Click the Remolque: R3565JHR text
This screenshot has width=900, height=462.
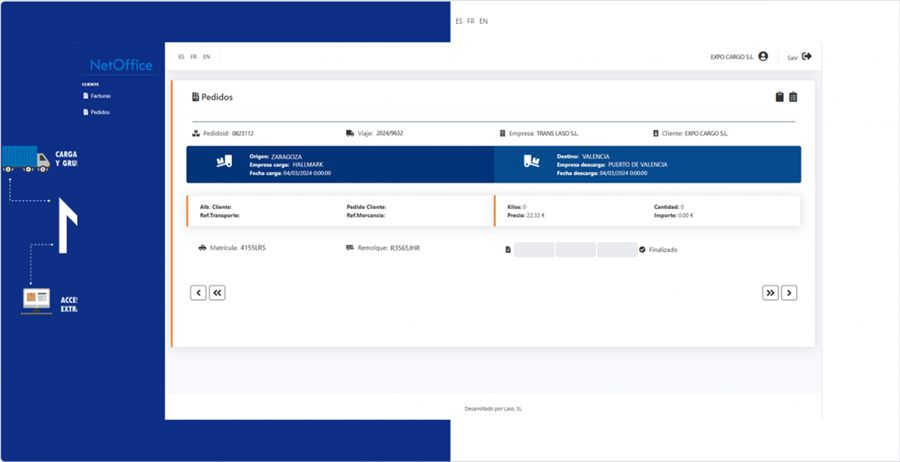389,248
